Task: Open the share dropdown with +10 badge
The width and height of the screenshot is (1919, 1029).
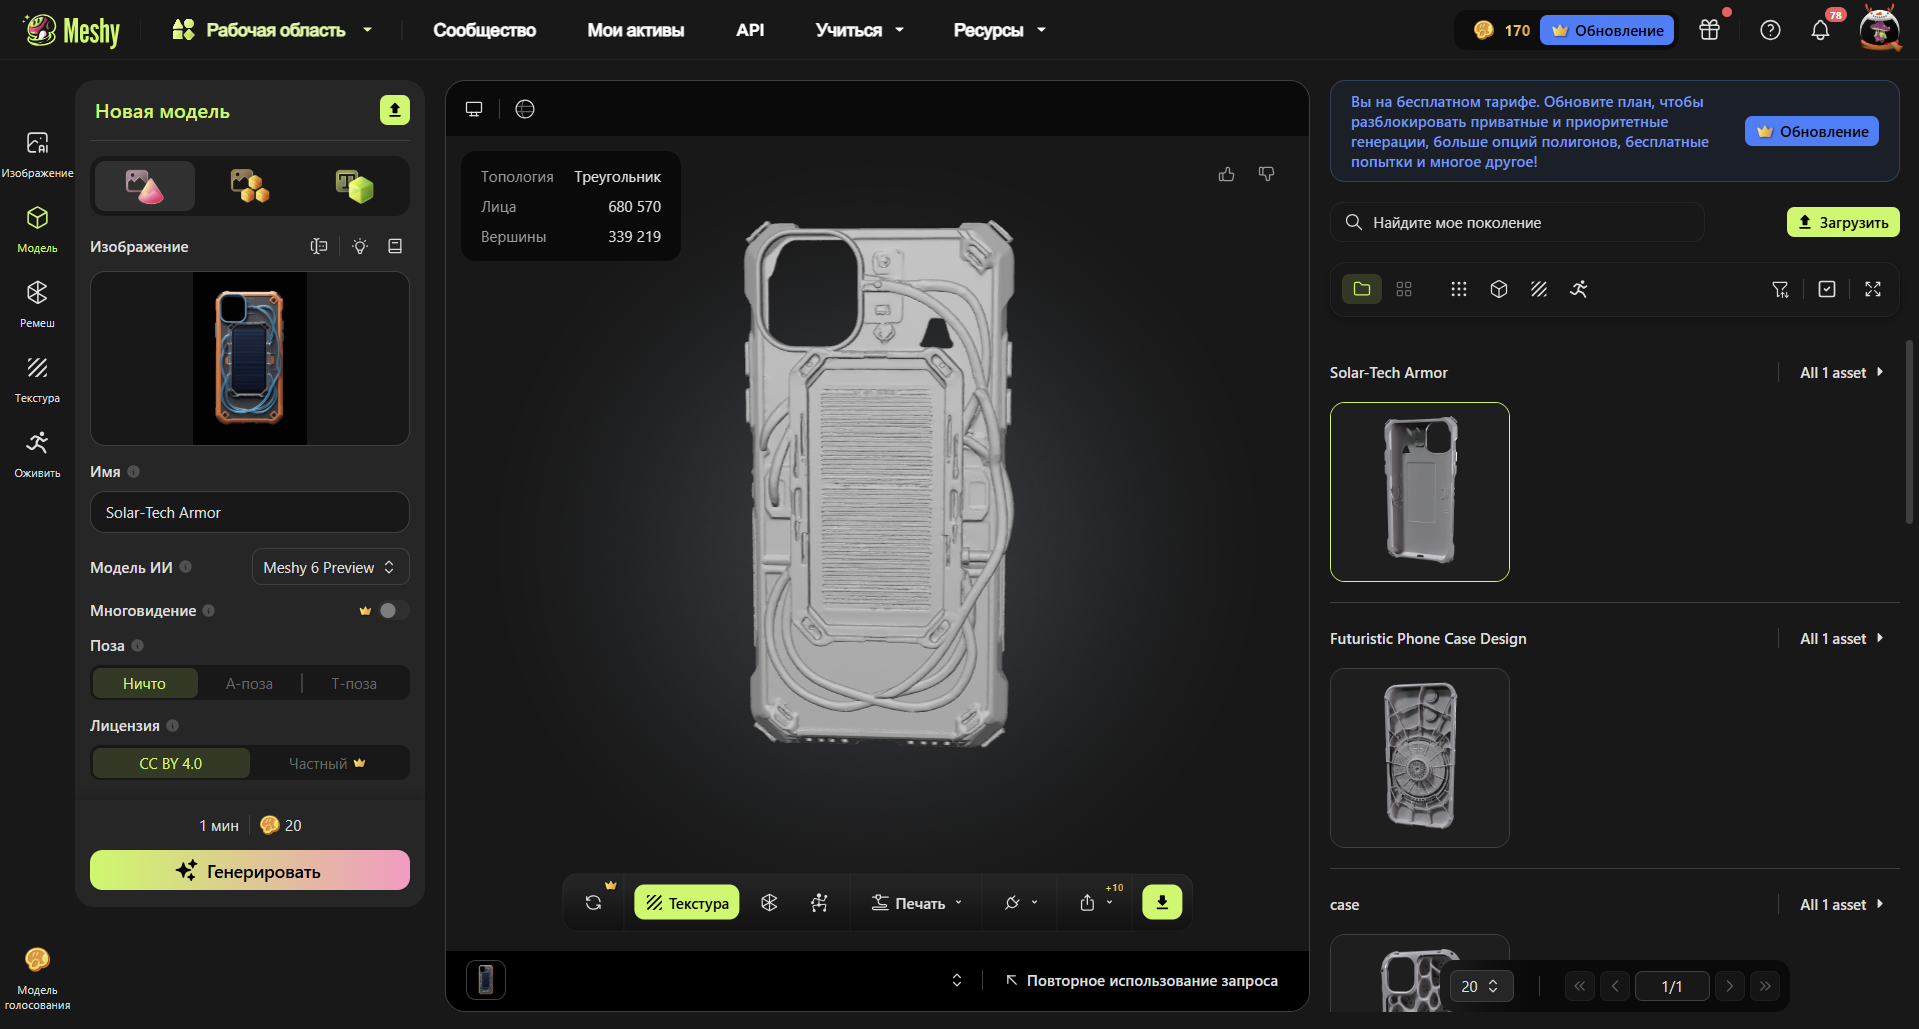Action: coord(1098,902)
